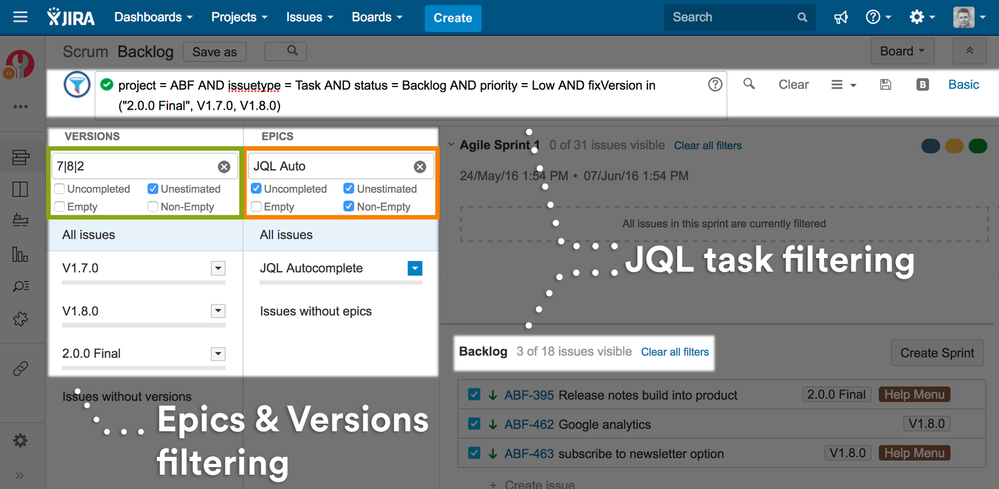Expand the 2.0.0 Final version dropdown
The image size is (999, 489).
[218, 353]
